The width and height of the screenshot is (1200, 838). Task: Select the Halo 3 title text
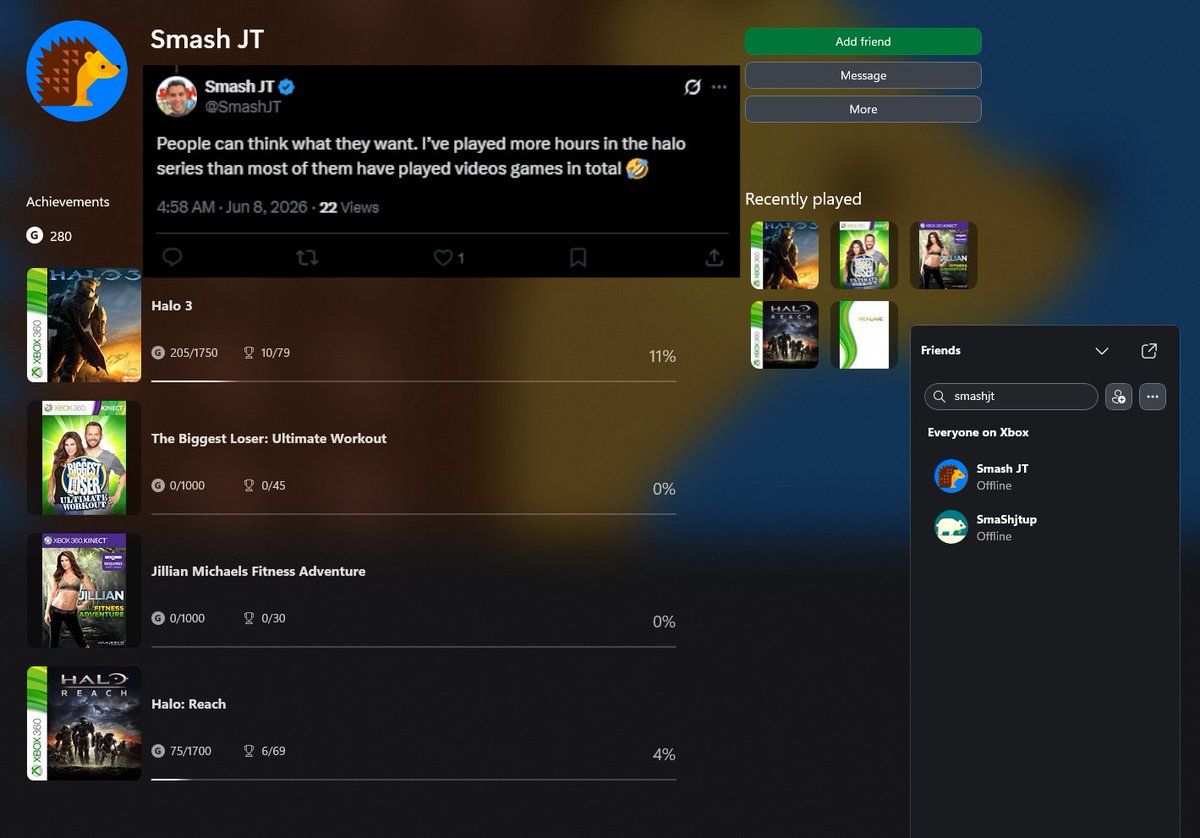pyautogui.click(x=172, y=305)
